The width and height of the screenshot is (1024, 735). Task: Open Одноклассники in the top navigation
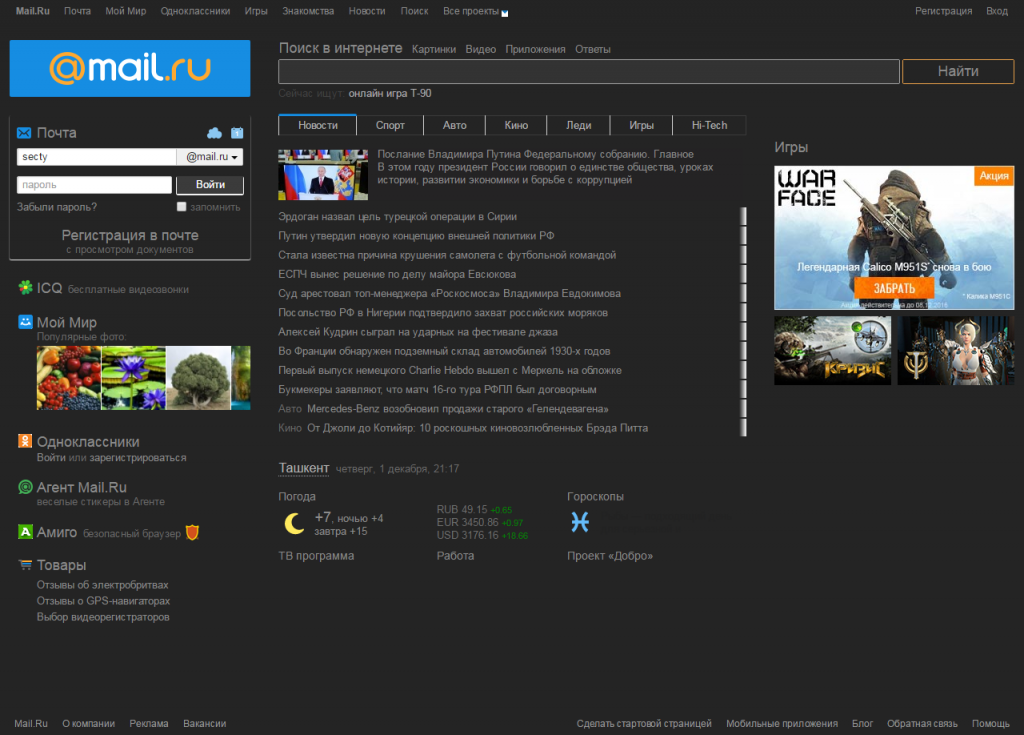click(195, 11)
